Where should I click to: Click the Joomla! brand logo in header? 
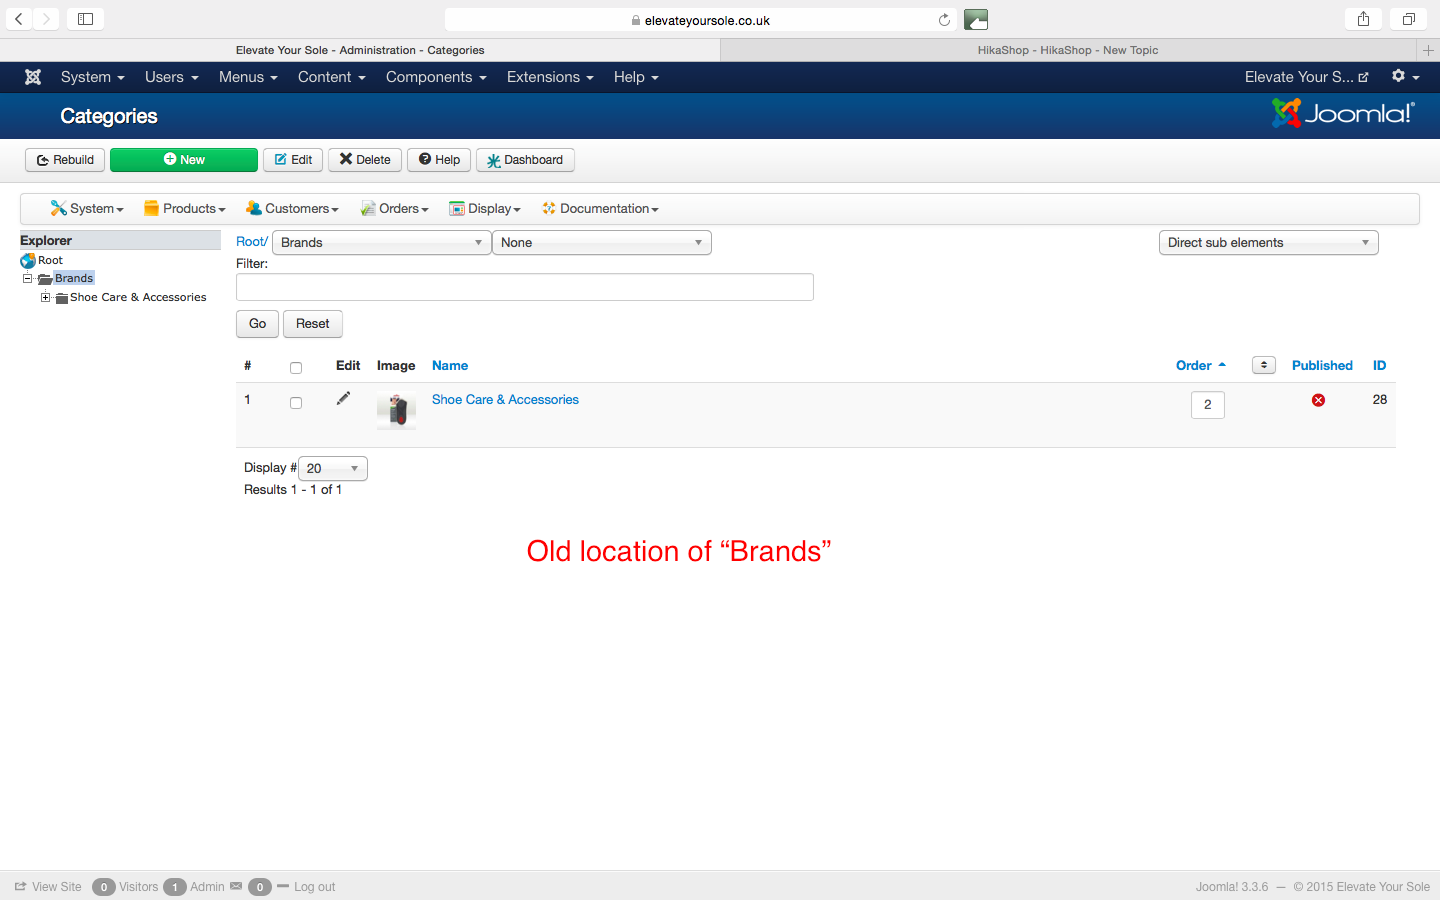(1343, 113)
